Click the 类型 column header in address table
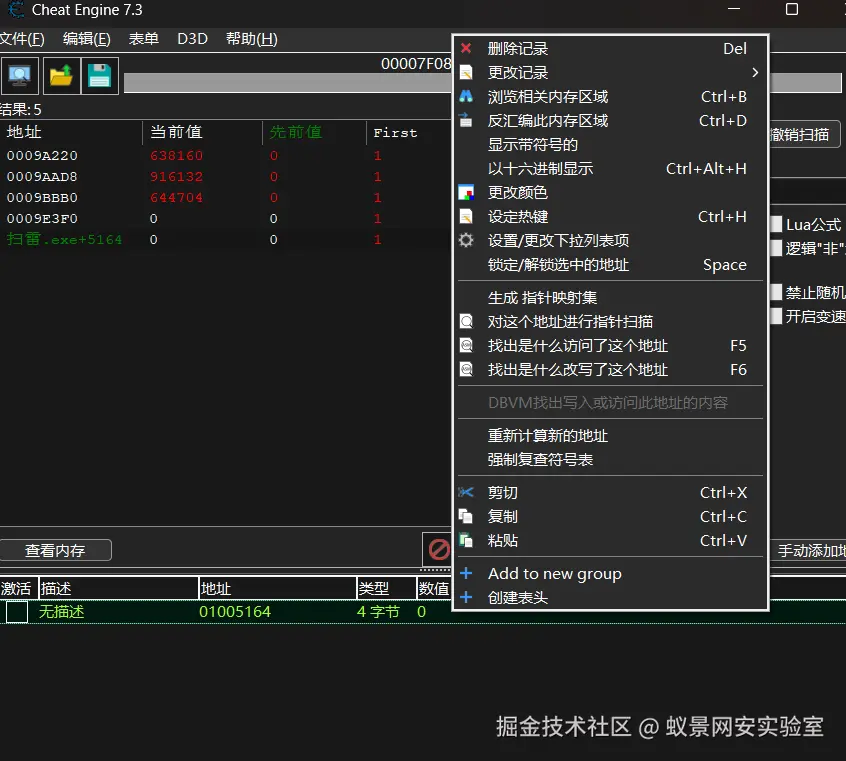 386,588
